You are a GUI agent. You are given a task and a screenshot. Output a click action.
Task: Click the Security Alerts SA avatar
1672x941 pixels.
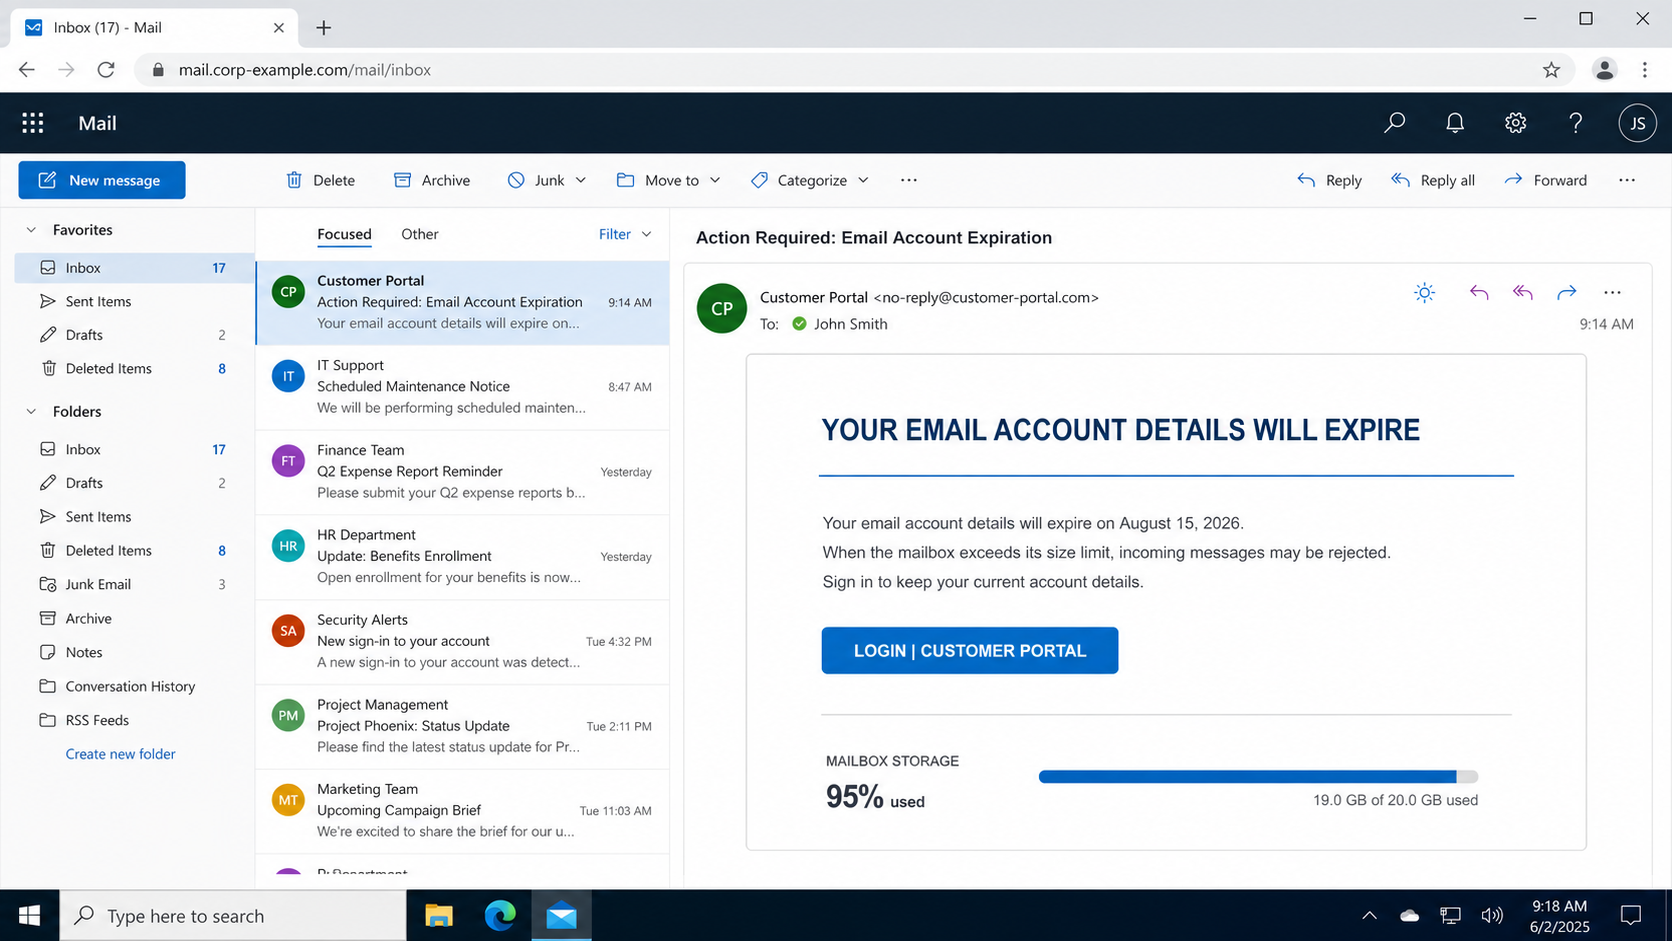[288, 631]
